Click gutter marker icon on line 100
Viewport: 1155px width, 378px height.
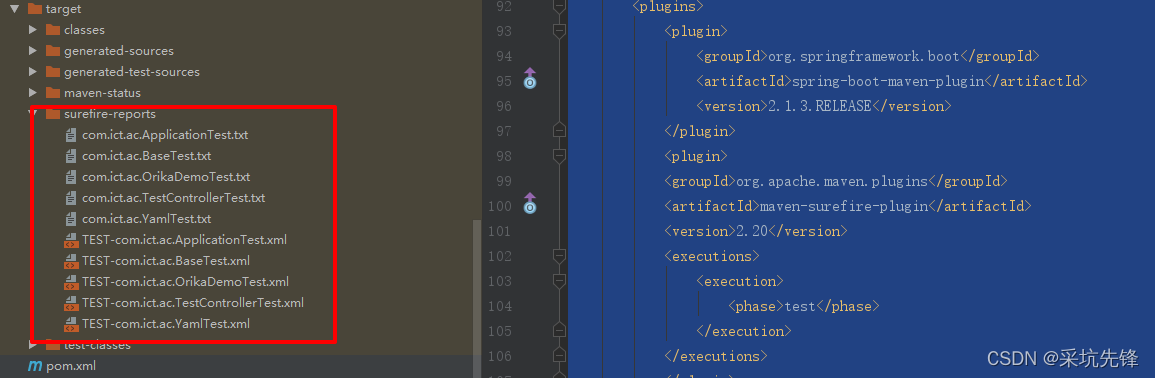point(530,203)
